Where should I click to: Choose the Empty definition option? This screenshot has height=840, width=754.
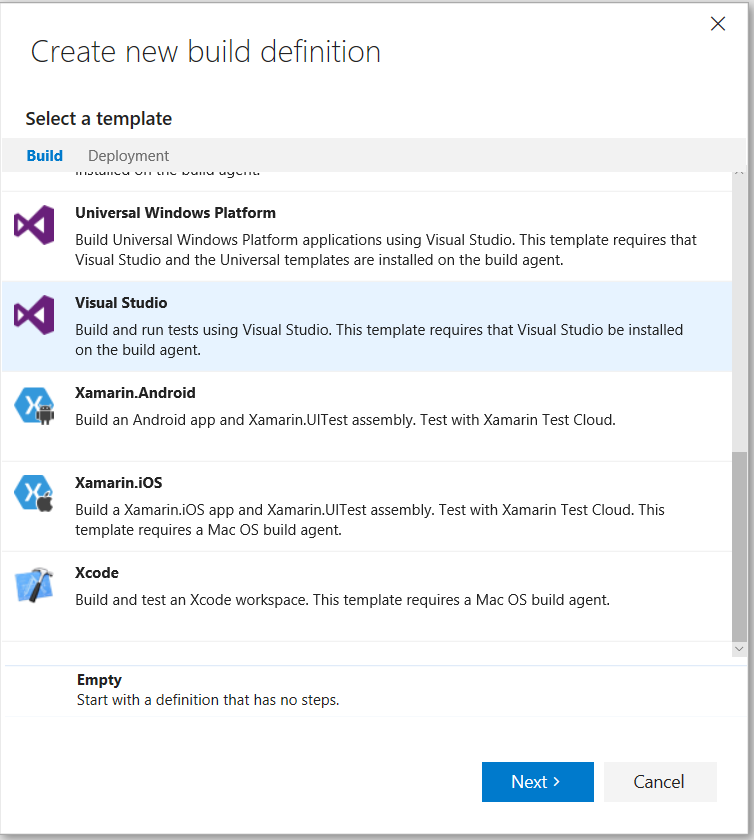(x=99, y=680)
